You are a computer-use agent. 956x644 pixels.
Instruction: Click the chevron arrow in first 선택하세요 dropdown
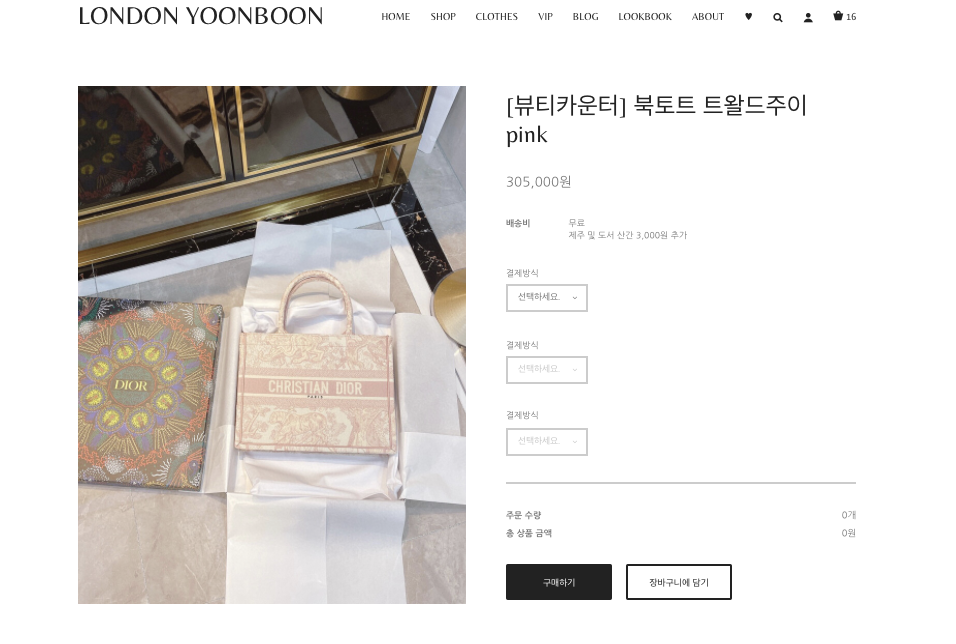pos(574,298)
